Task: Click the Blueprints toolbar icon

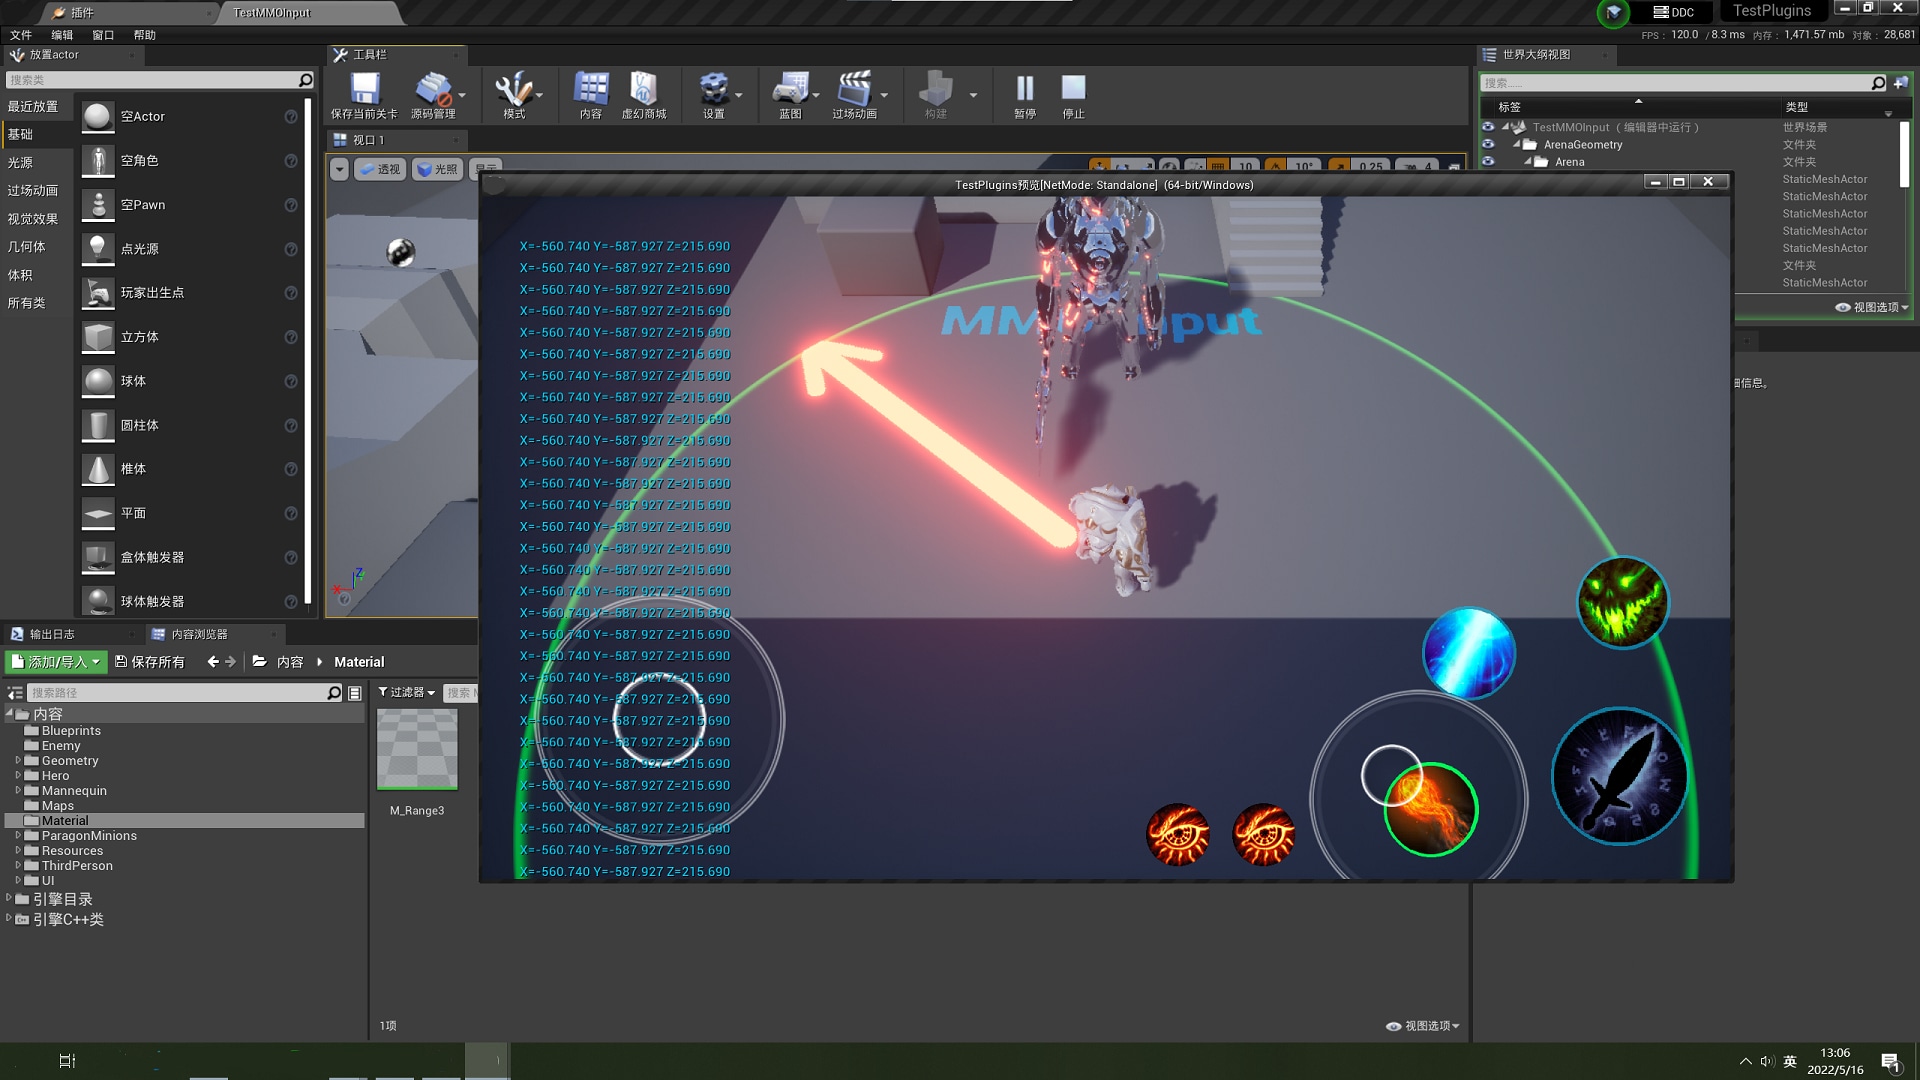Action: [x=790, y=90]
